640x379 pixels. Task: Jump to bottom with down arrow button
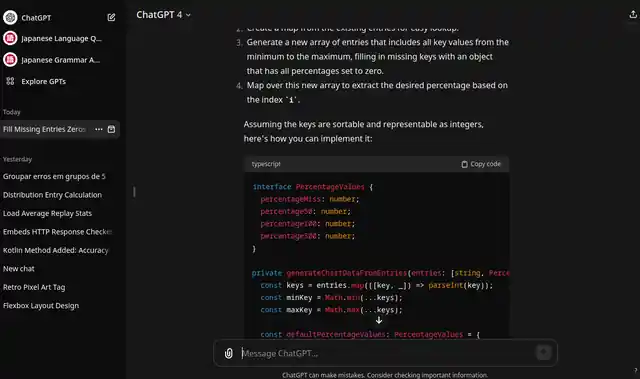coord(379,320)
